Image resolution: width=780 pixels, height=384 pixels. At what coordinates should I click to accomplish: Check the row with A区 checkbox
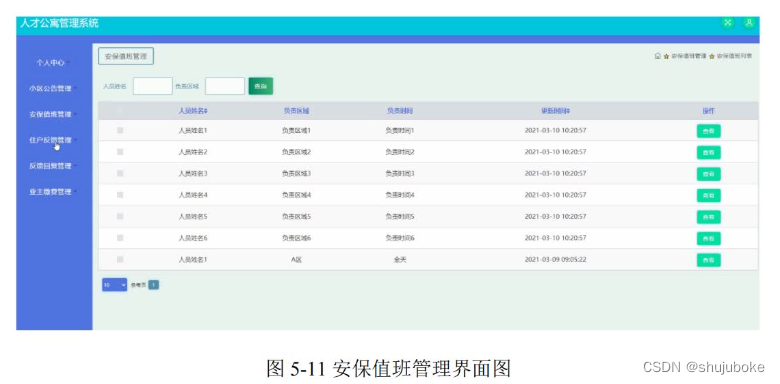point(120,259)
